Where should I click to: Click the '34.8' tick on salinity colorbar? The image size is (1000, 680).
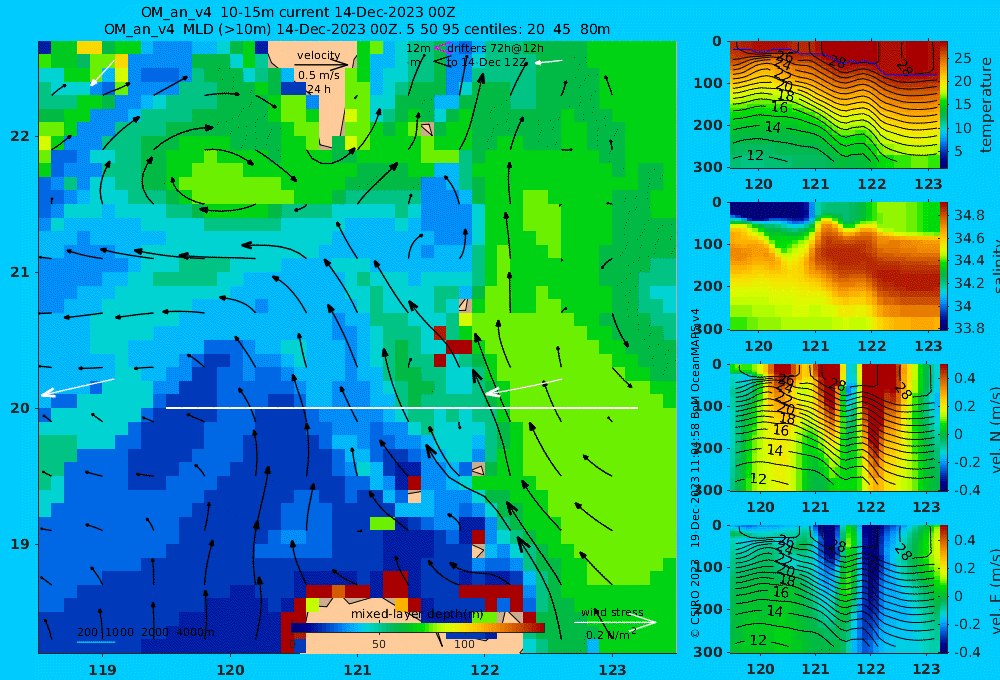pyautogui.click(x=969, y=215)
